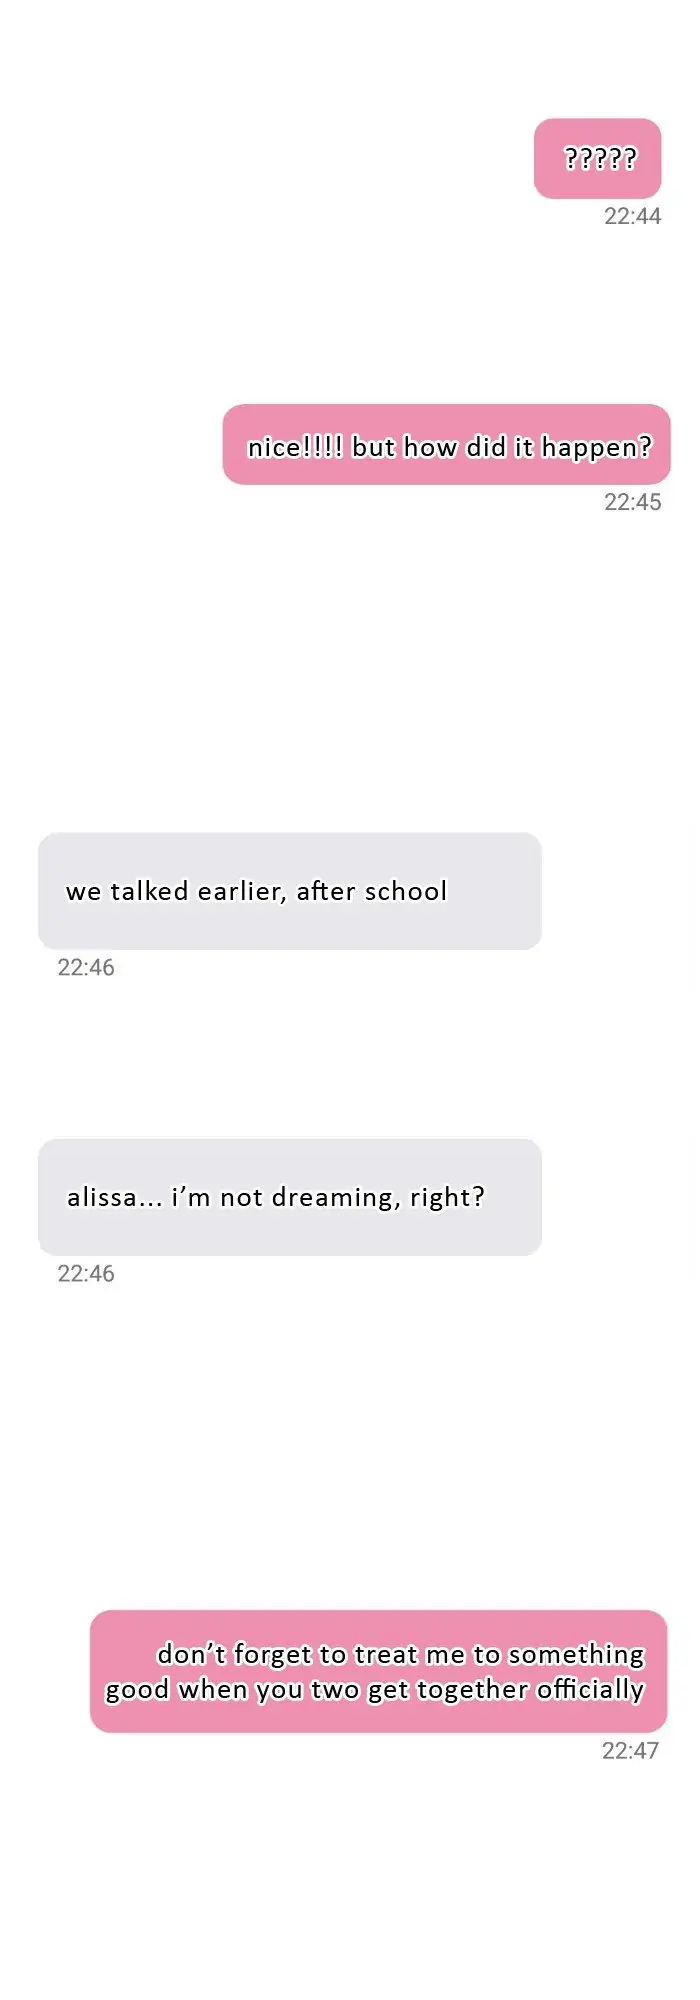The height and width of the screenshot is (2000, 700).
Task: Click 22:46 timestamp below the 'alissa...' message
Action: [x=86, y=1273]
